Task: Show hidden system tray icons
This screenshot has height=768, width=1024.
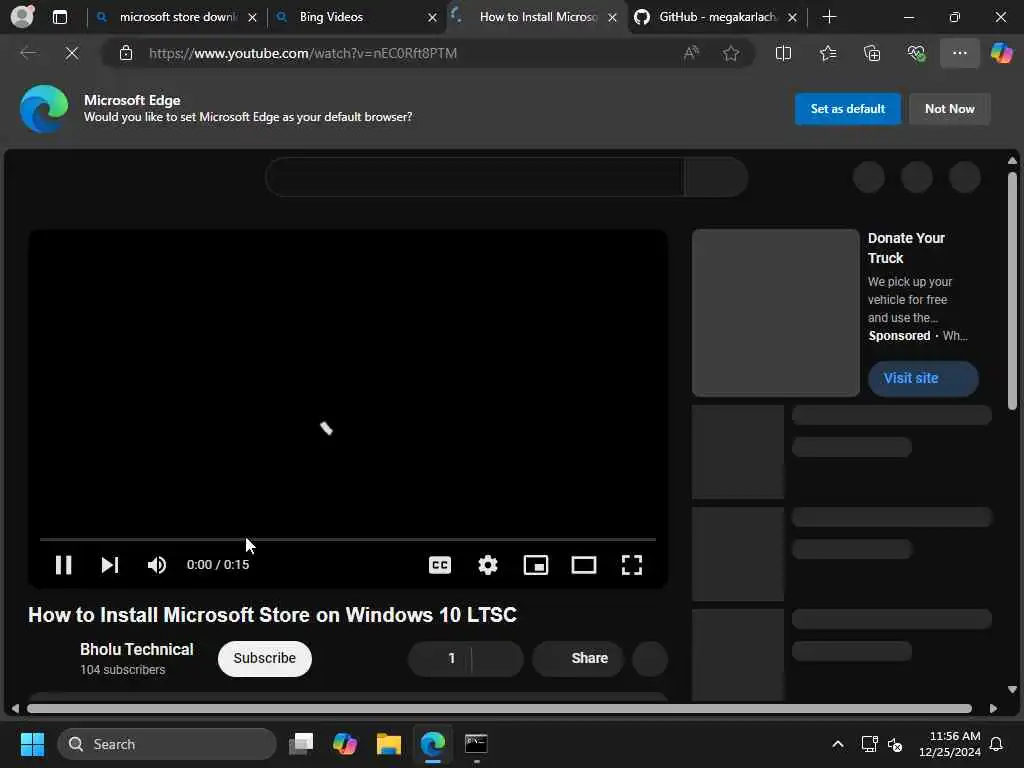Action: tap(838, 744)
